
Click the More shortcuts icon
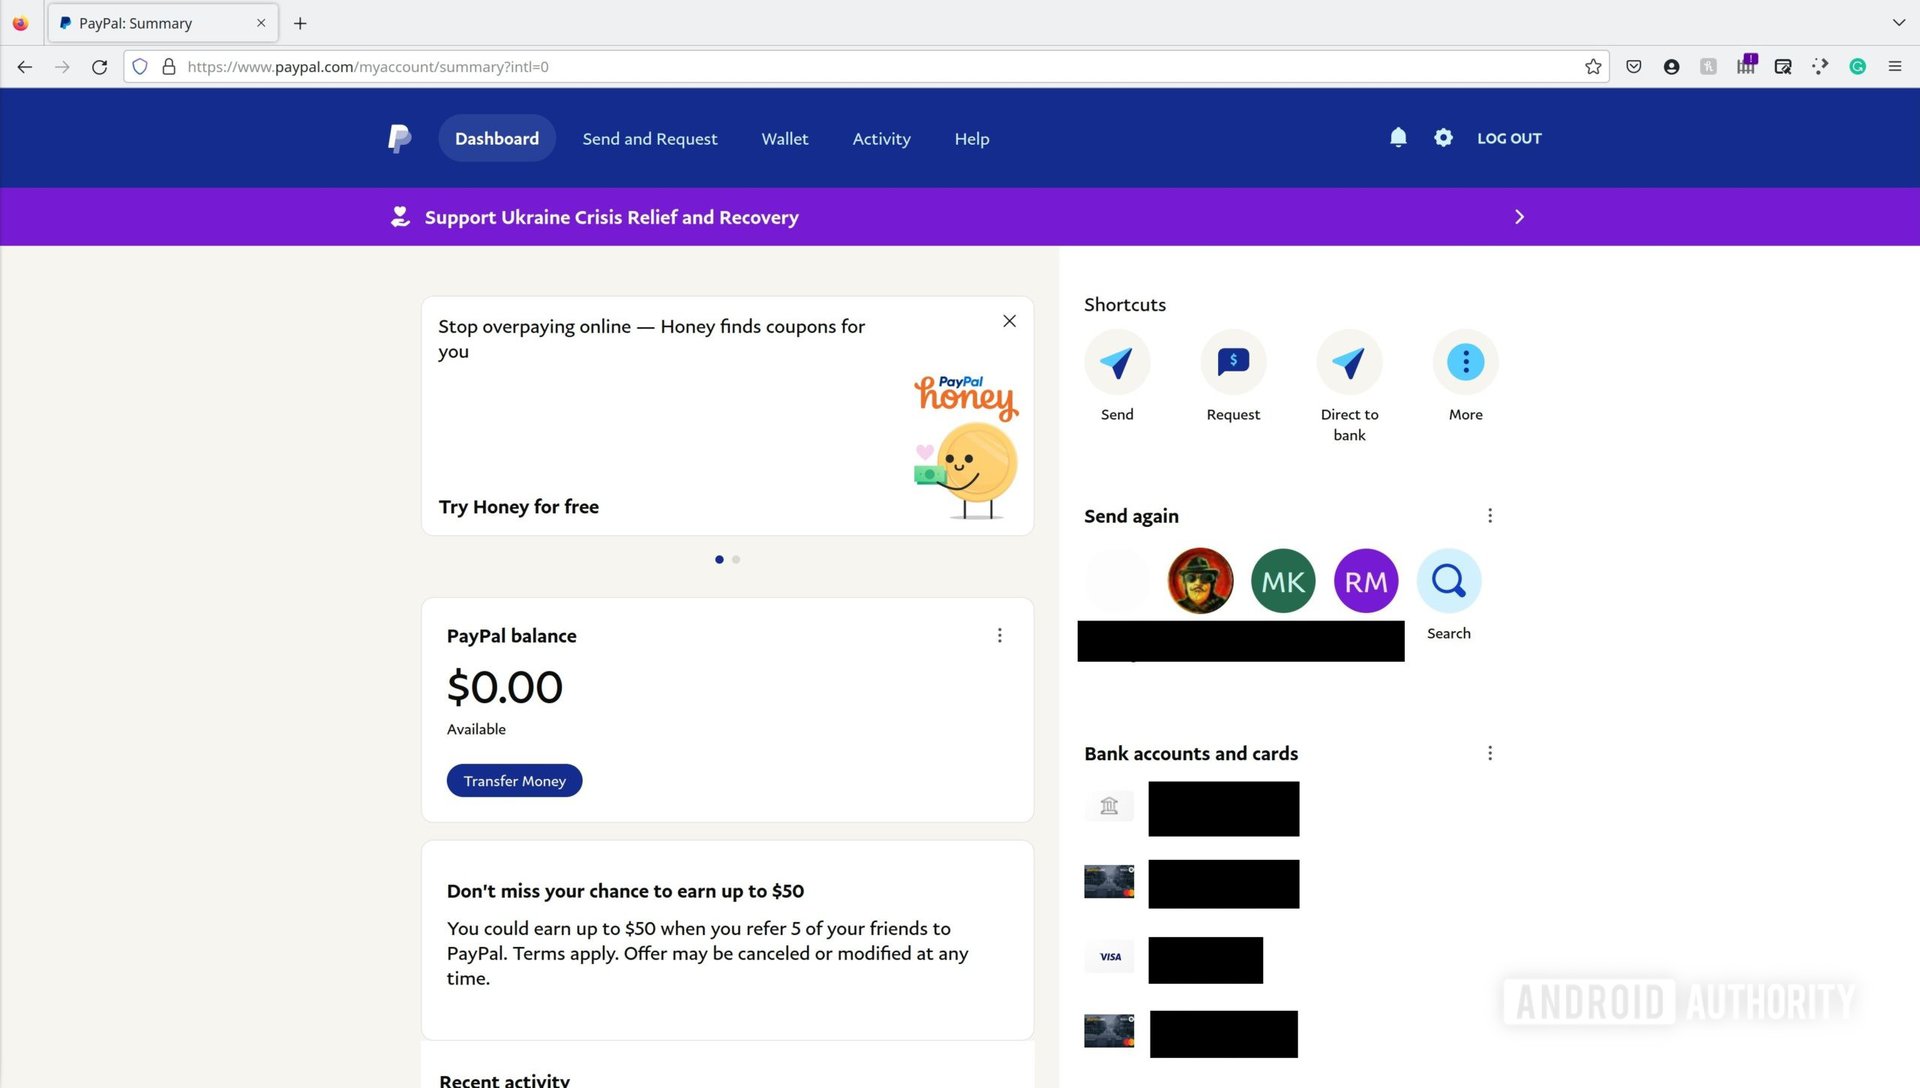pyautogui.click(x=1465, y=361)
